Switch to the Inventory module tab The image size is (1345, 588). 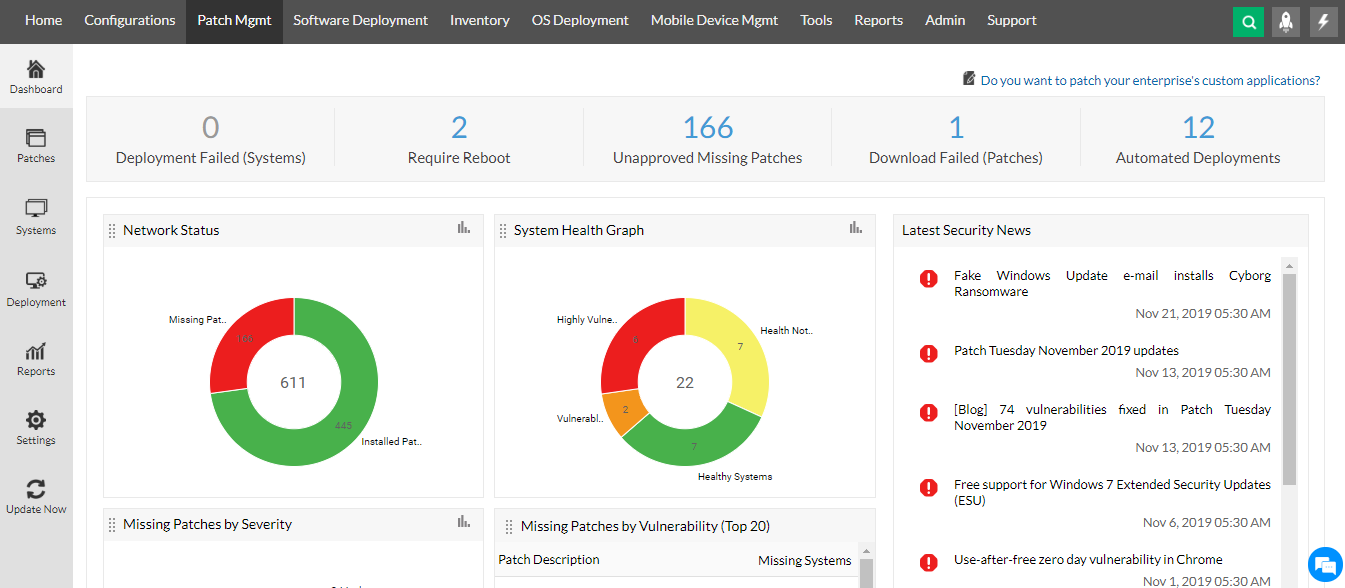pyautogui.click(x=479, y=20)
